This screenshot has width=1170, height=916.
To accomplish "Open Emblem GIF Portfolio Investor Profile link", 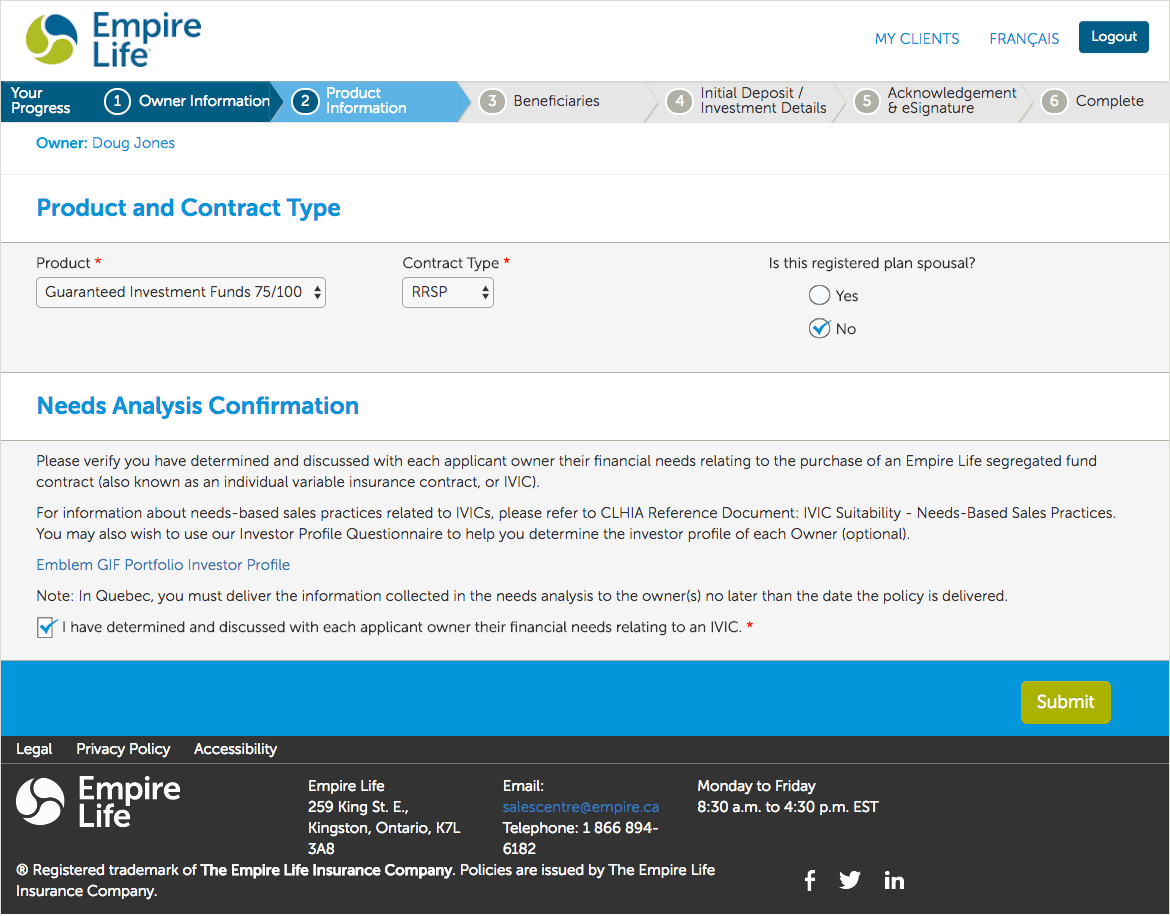I will [x=163, y=565].
